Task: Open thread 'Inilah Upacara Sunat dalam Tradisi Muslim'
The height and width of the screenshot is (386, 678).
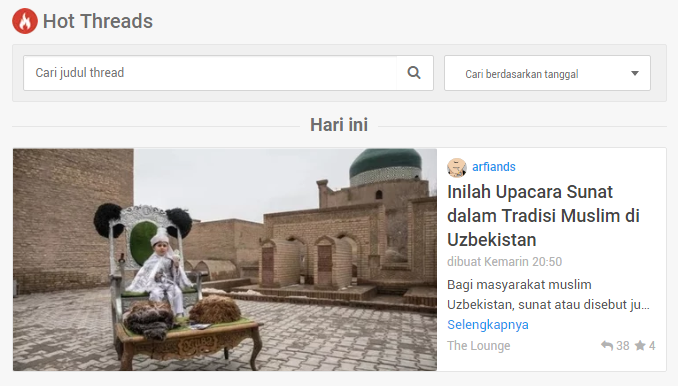Action: [543, 216]
